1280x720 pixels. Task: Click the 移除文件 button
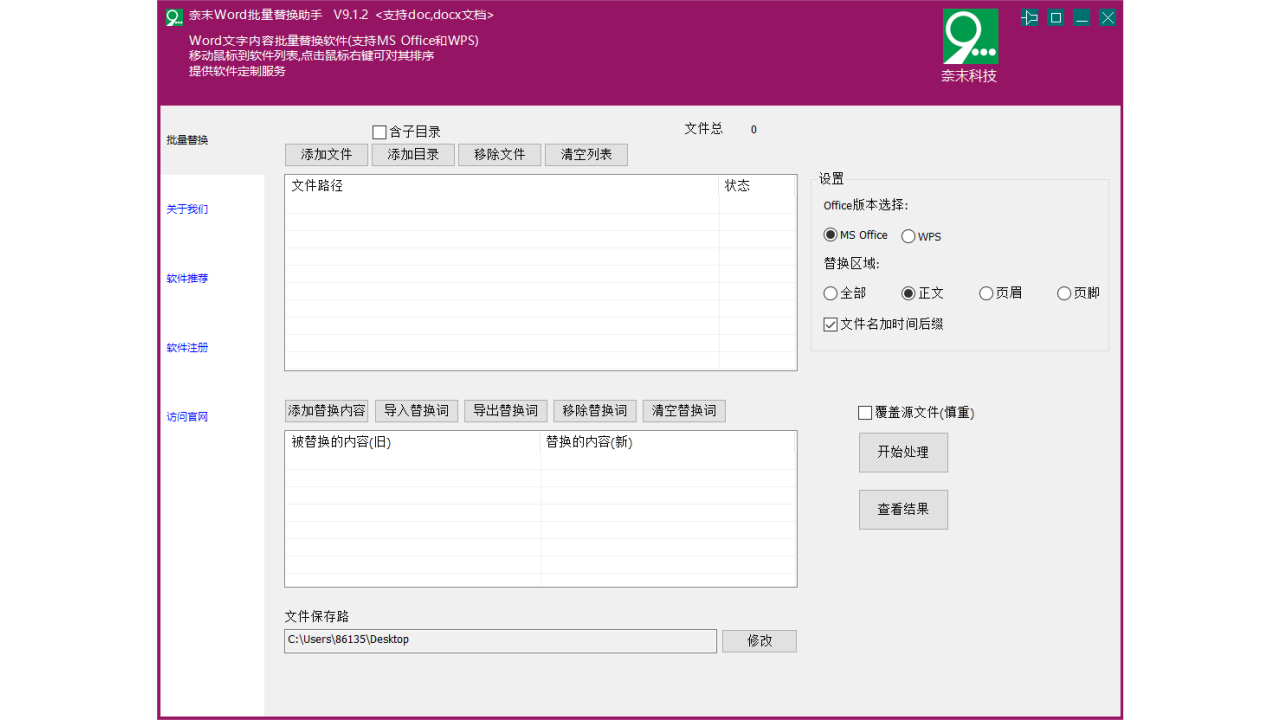(x=500, y=155)
